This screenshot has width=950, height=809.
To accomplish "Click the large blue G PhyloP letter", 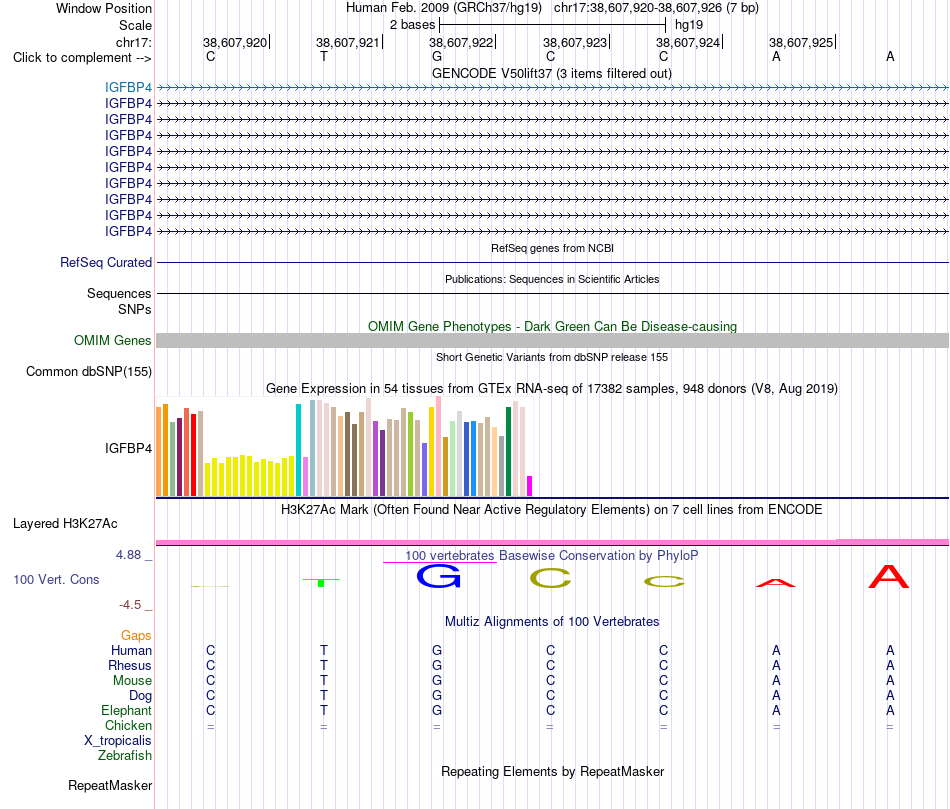I will tap(439, 576).
